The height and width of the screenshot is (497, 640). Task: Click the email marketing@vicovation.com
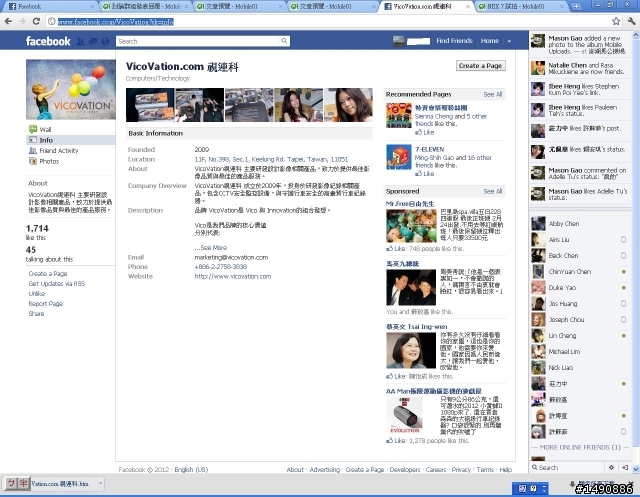(x=231, y=257)
